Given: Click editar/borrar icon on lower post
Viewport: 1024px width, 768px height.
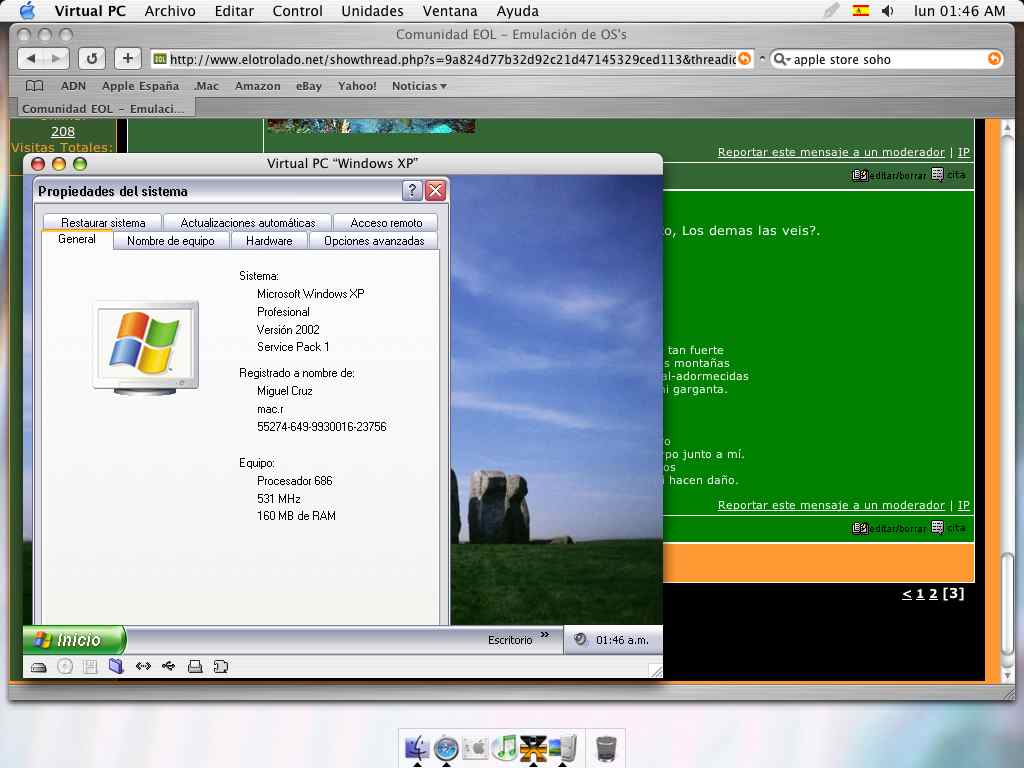Looking at the screenshot, I should (x=888, y=528).
